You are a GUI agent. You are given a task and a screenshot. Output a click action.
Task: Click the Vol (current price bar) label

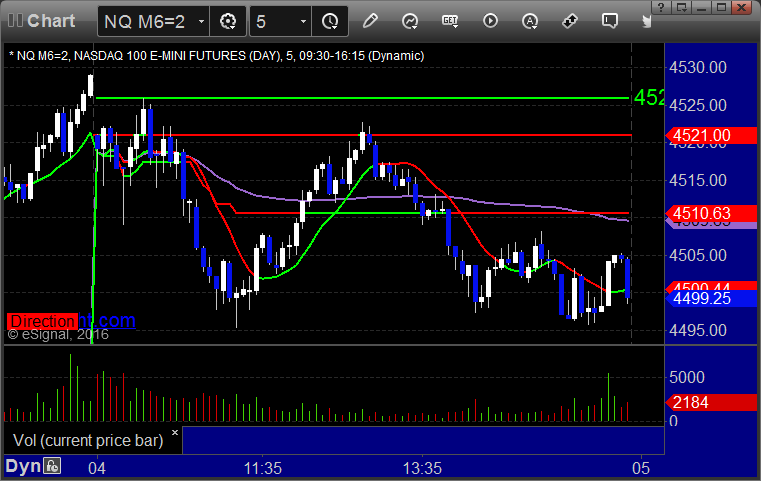pos(88,440)
